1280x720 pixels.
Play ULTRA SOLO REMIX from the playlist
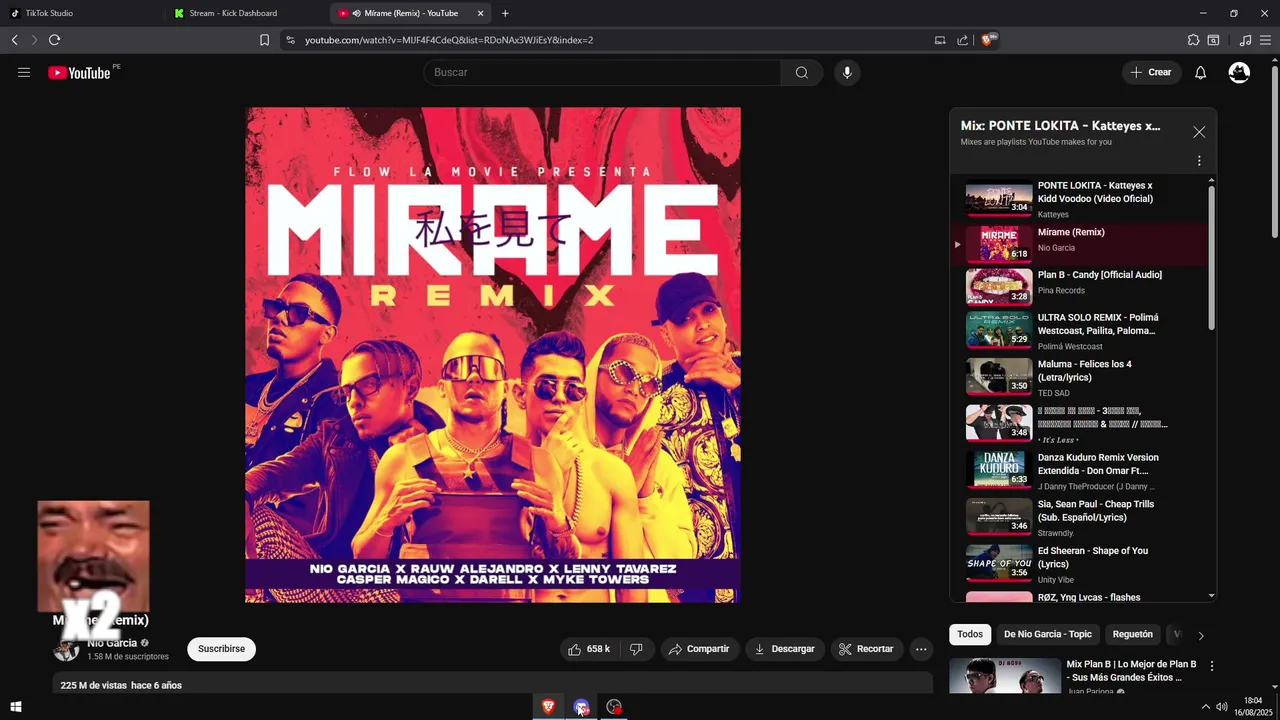click(x=1080, y=330)
